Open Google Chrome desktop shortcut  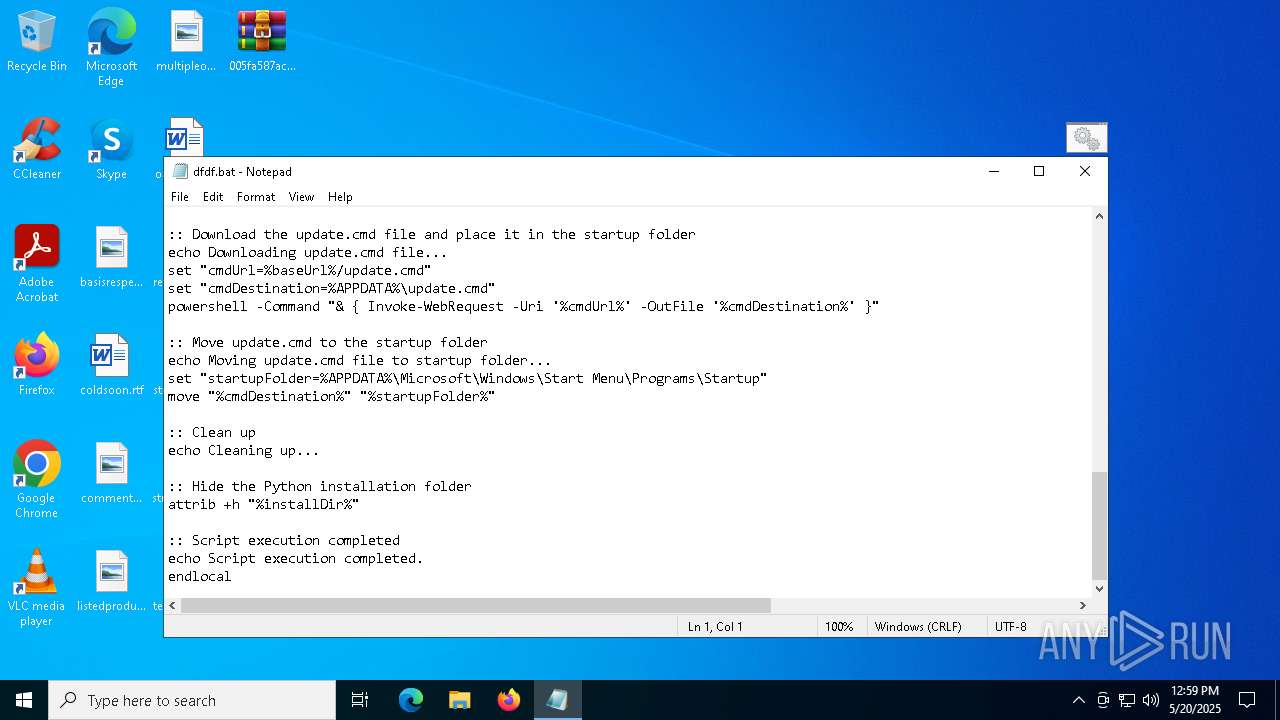(37, 480)
